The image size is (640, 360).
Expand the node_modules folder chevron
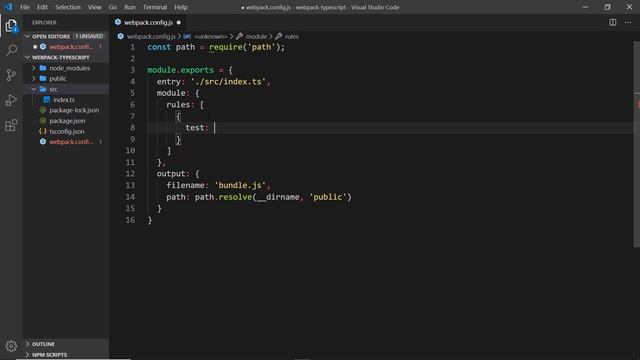point(34,68)
